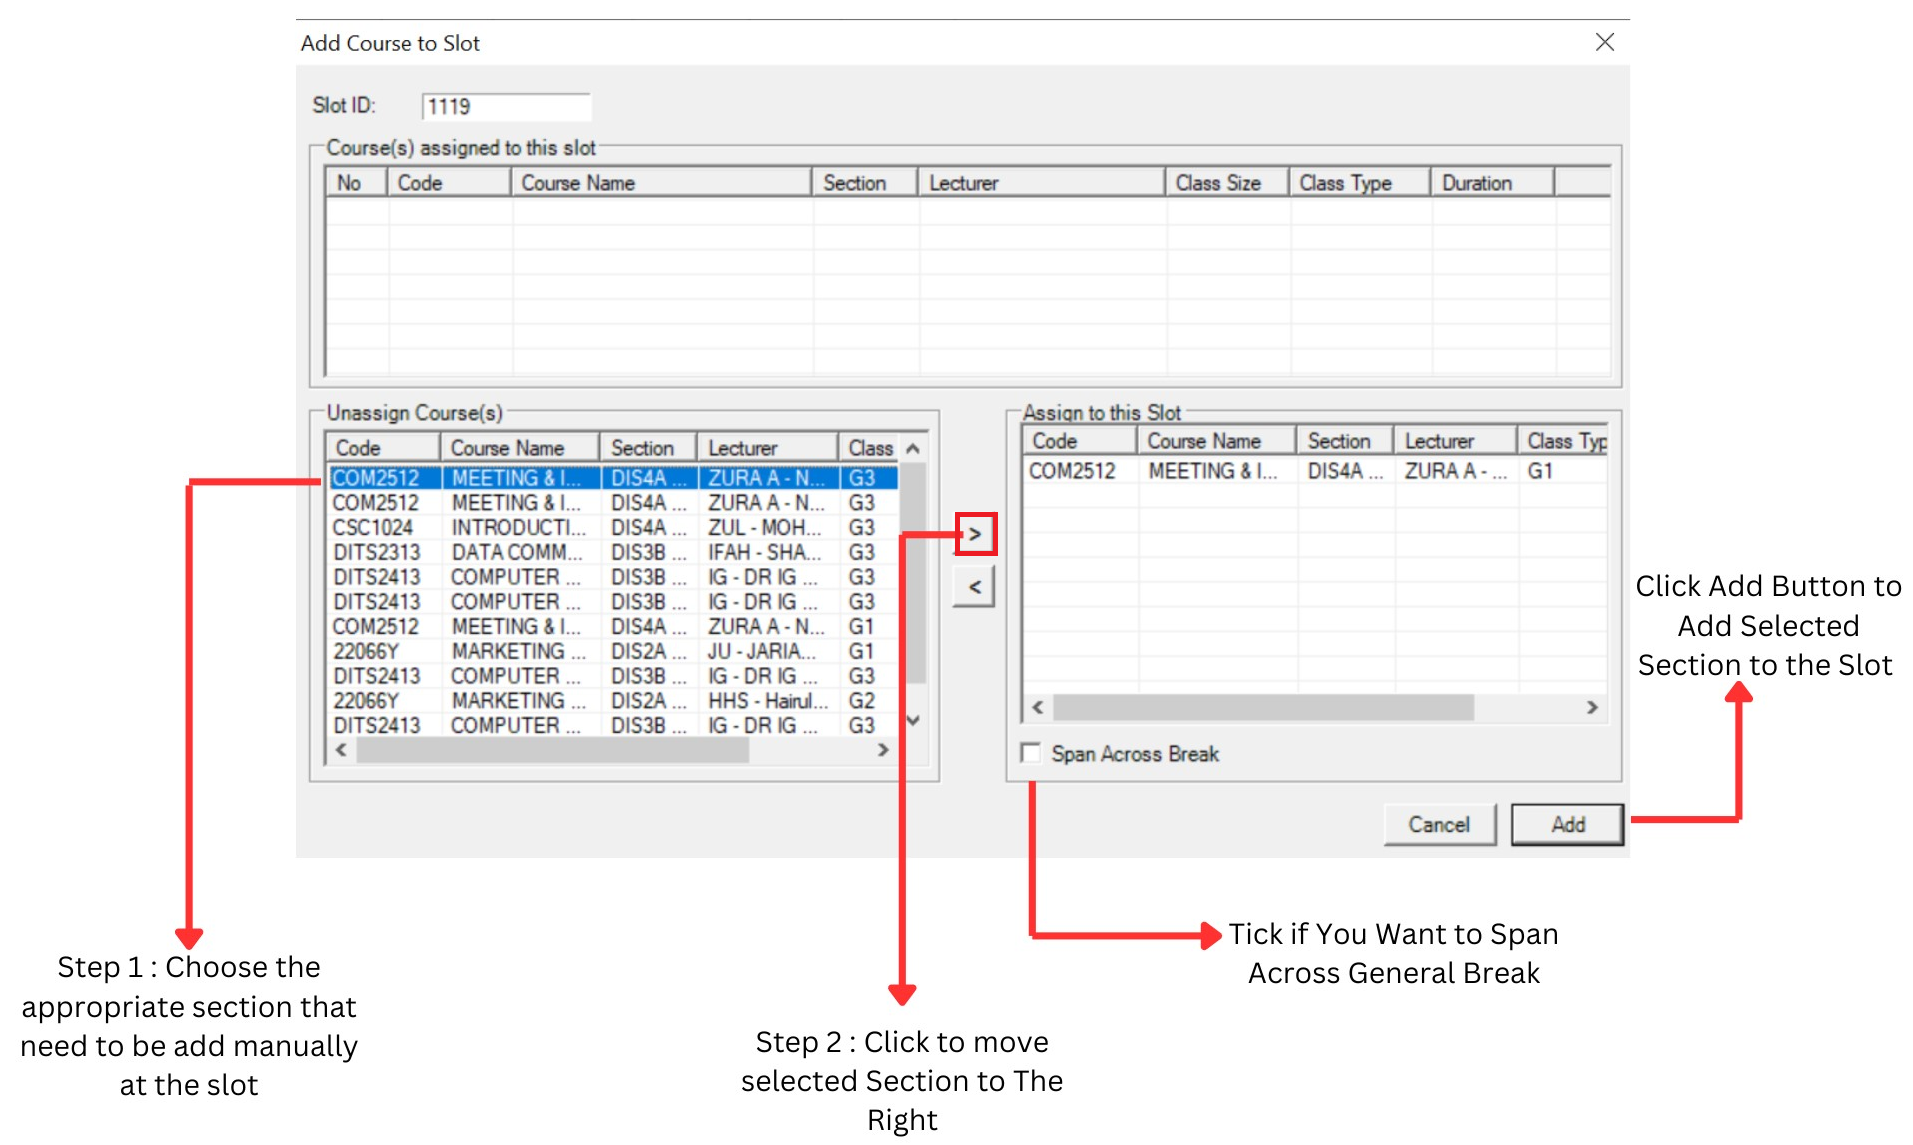Click the Assign list horizontal scrollbar thumb
The height and width of the screenshot is (1145, 1913).
[1263, 708]
